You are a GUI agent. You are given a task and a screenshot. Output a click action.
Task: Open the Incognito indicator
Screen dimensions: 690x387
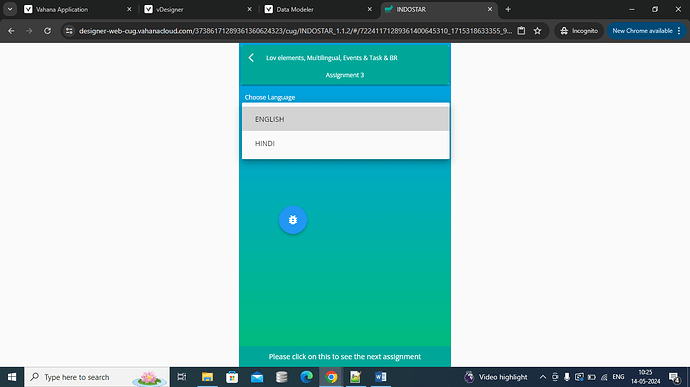tap(579, 31)
